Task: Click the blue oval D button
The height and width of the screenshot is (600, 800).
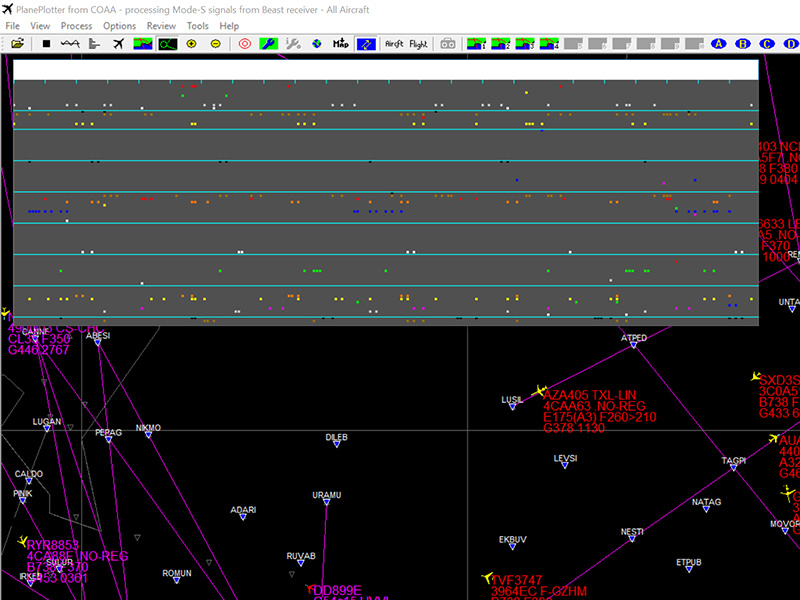Action: (791, 44)
